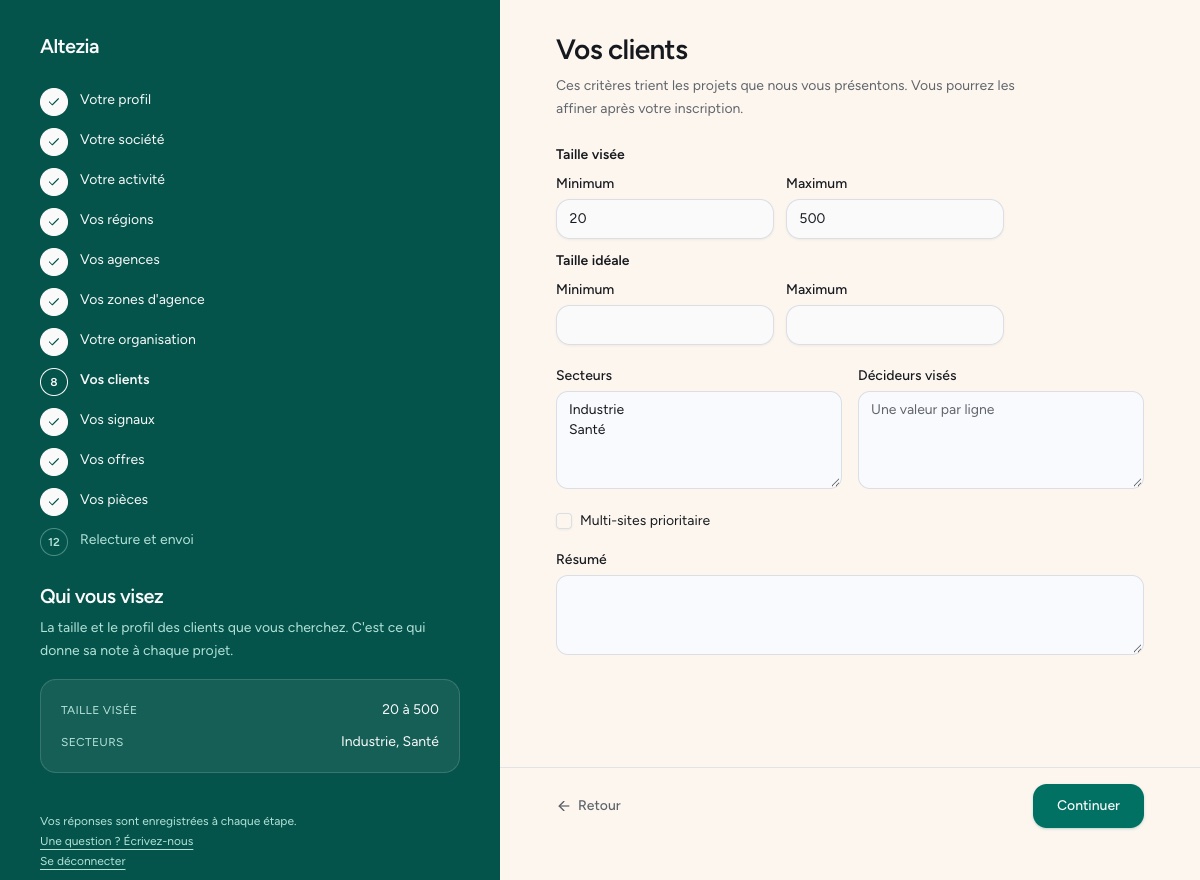The width and height of the screenshot is (1200, 880).
Task: Click the Une question ? Écrivez-nous link
Action: click(116, 841)
